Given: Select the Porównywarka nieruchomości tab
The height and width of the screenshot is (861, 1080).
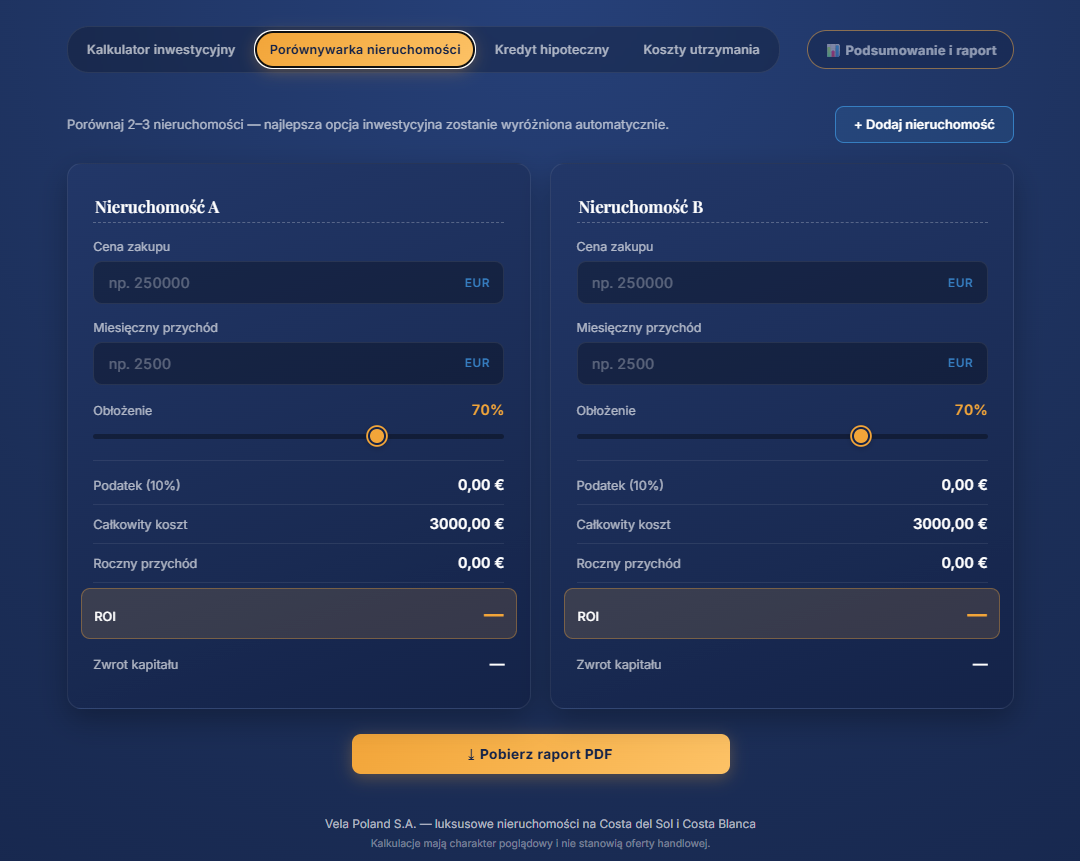Looking at the screenshot, I should (365, 50).
